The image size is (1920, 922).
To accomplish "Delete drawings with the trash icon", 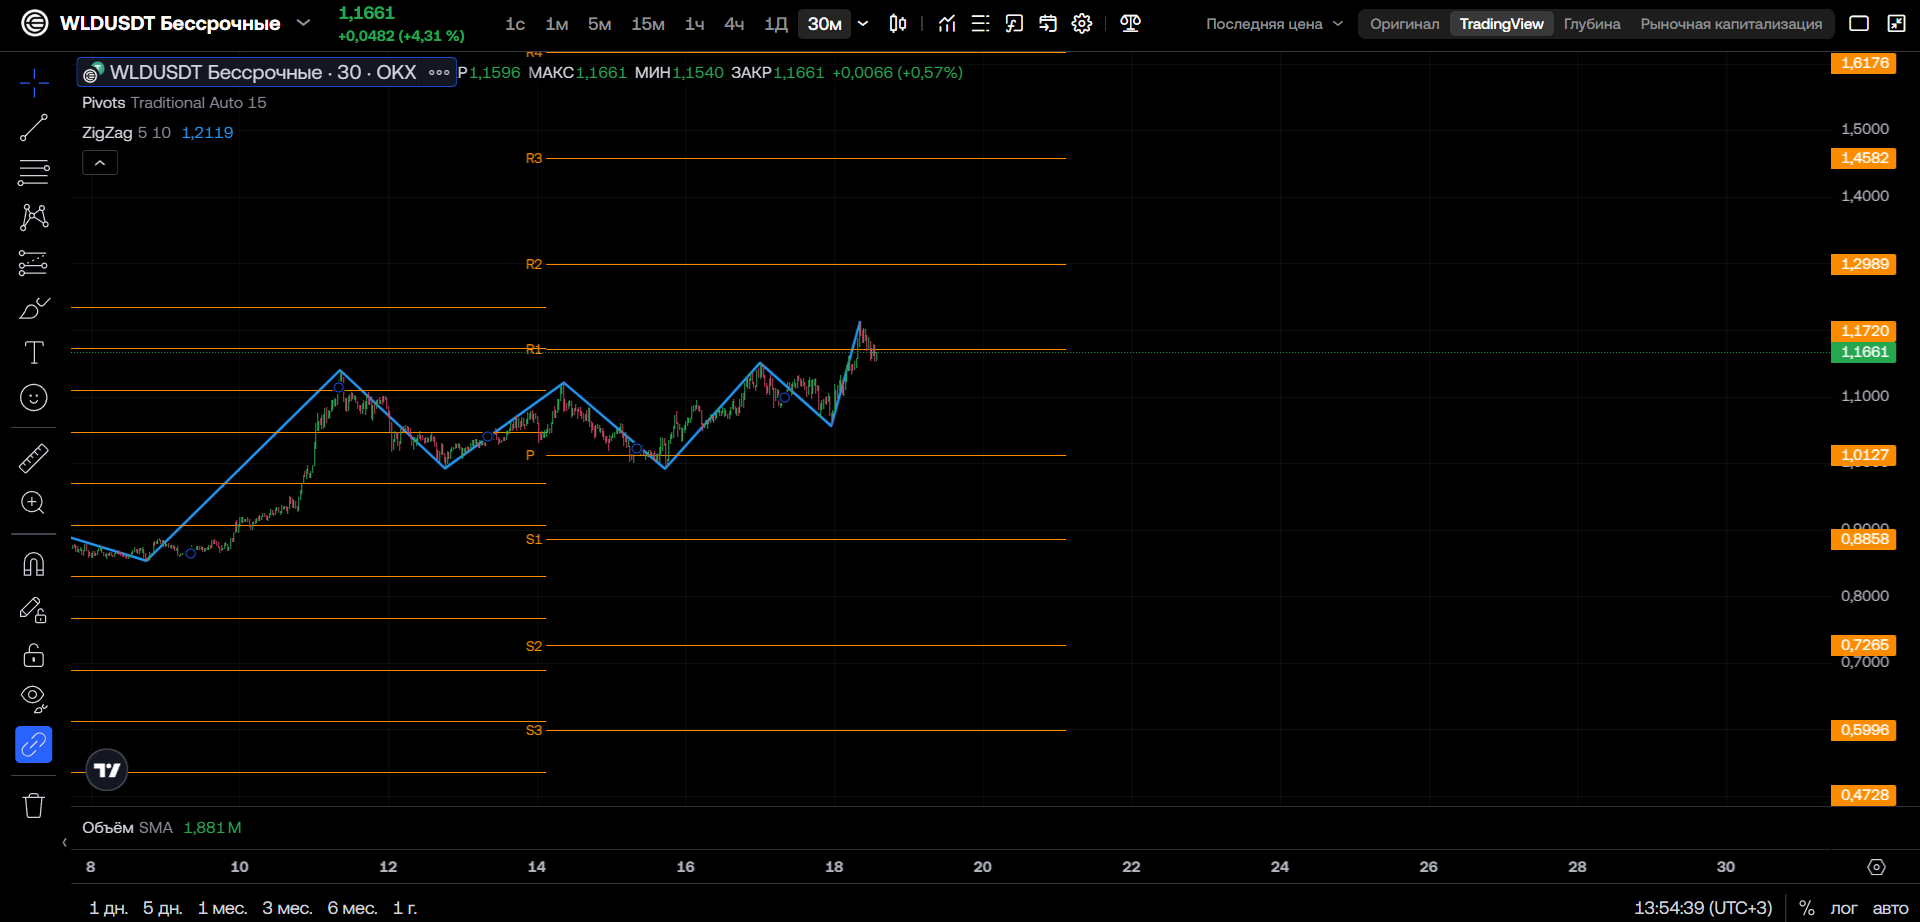I will [33, 805].
